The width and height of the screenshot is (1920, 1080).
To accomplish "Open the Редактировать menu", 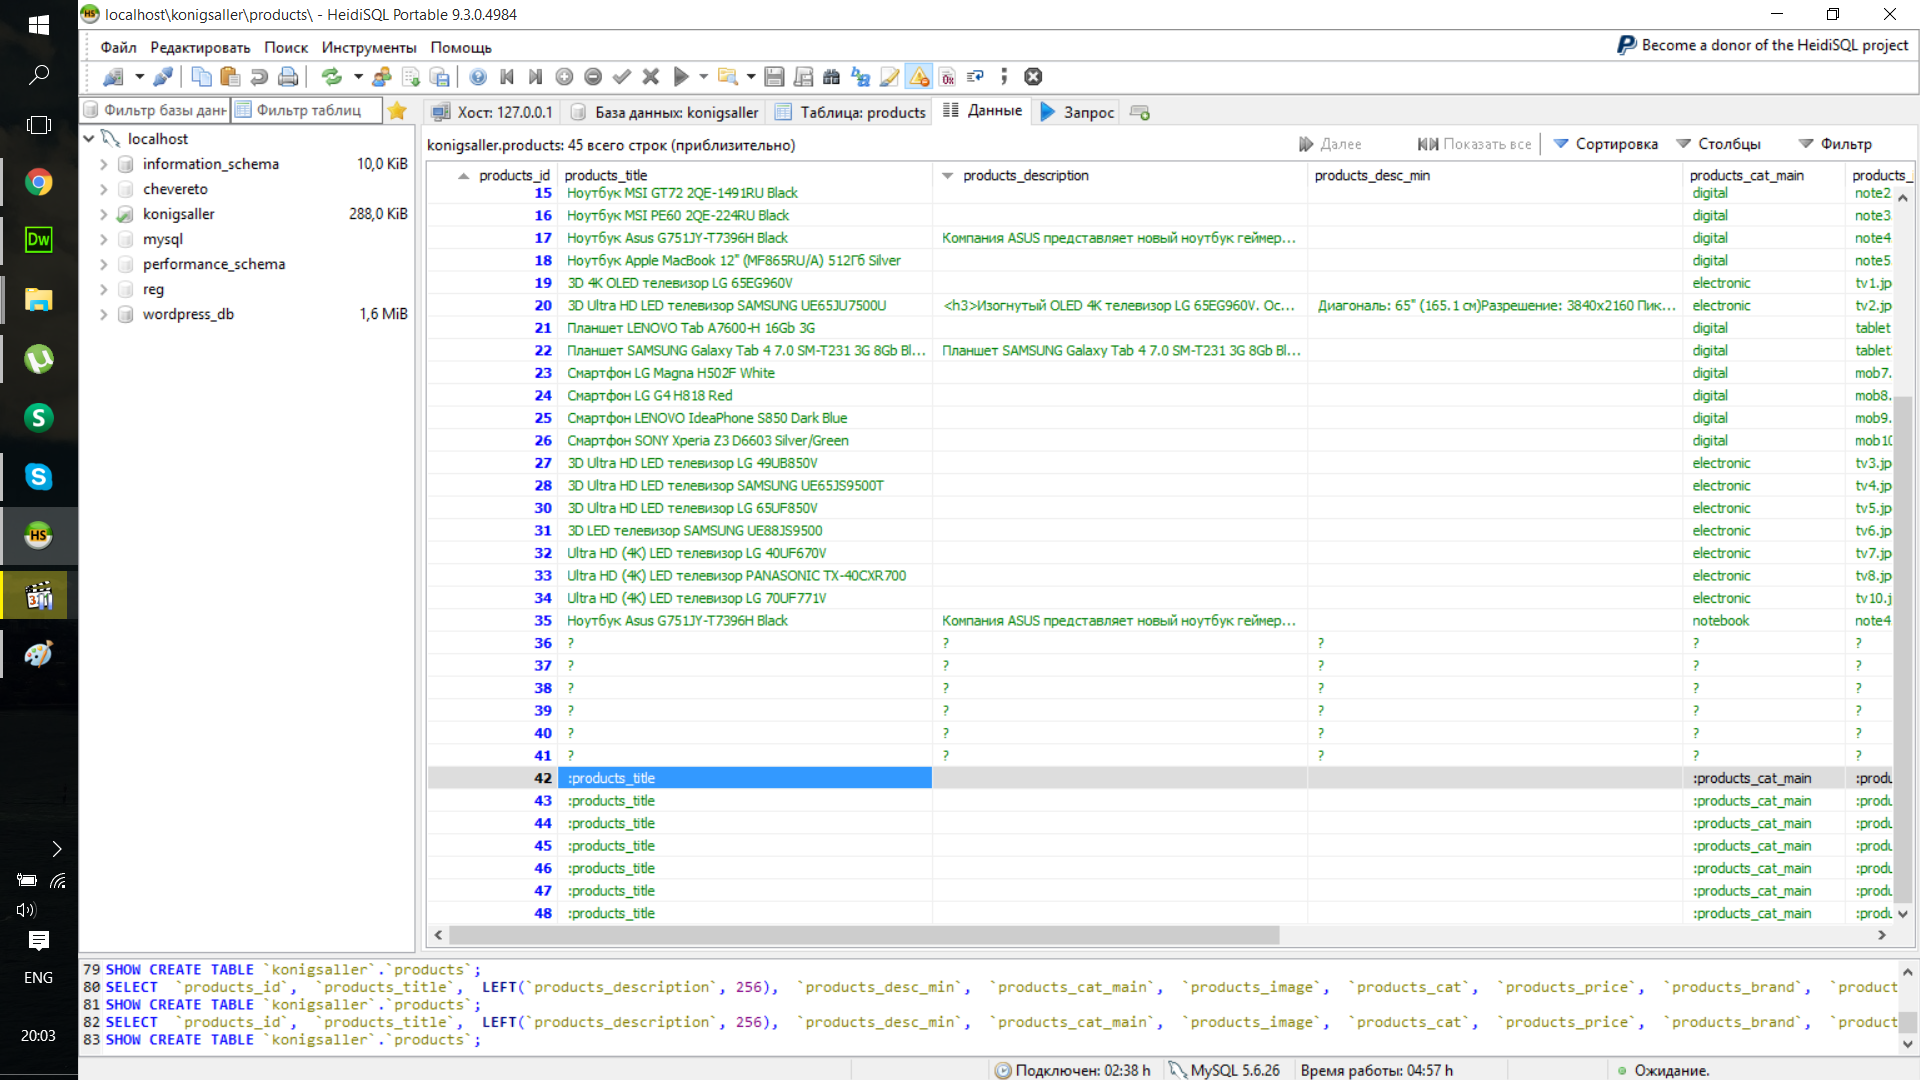I will click(x=200, y=47).
